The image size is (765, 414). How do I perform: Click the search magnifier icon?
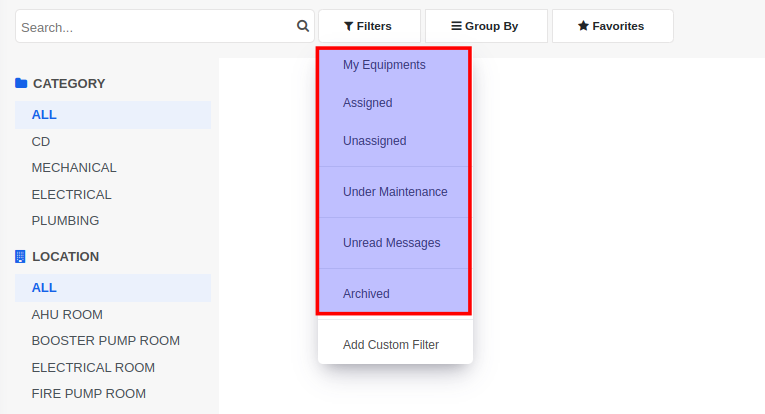click(302, 26)
